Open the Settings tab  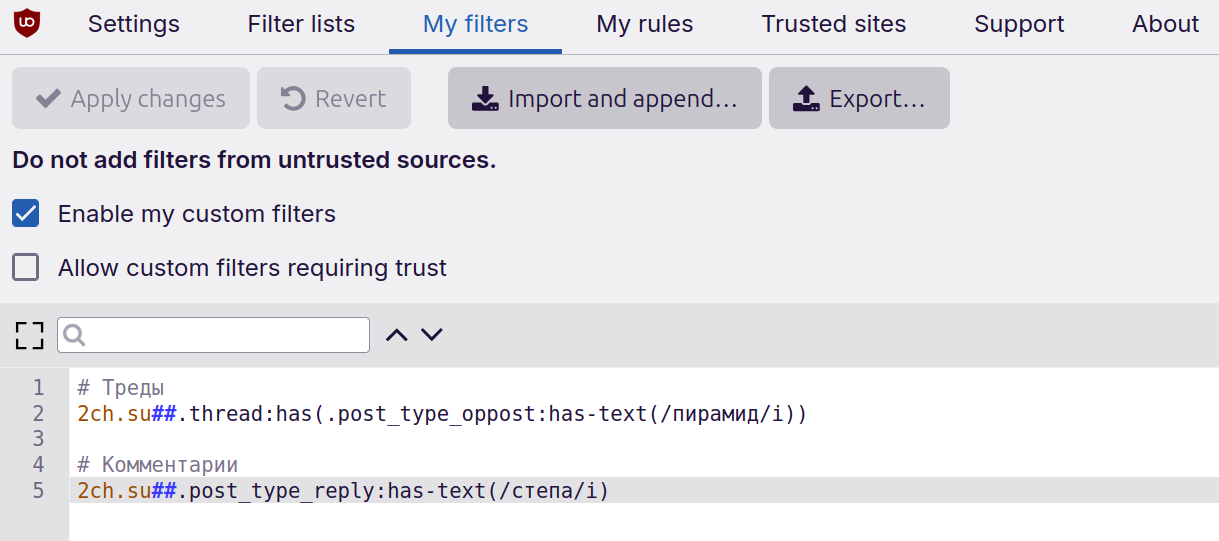(x=134, y=25)
